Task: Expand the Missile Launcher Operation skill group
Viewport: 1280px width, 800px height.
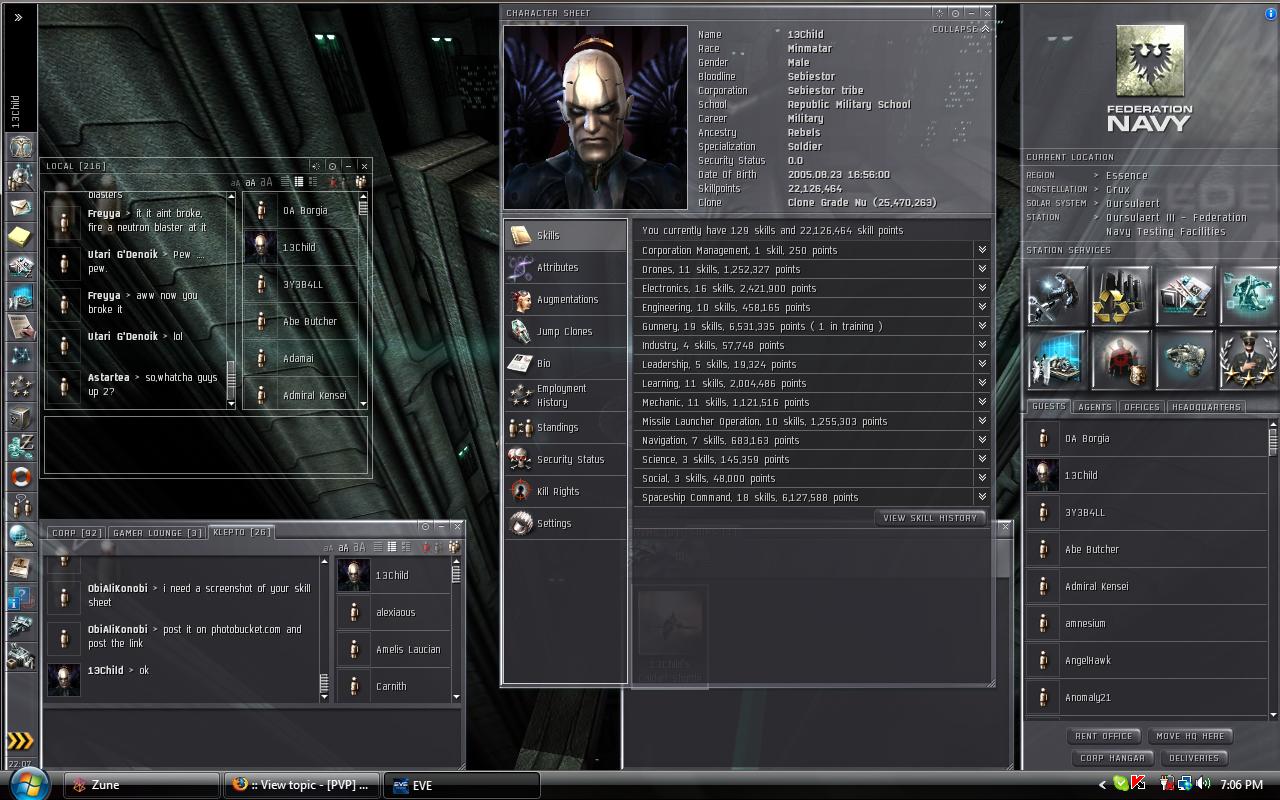Action: 982,421
